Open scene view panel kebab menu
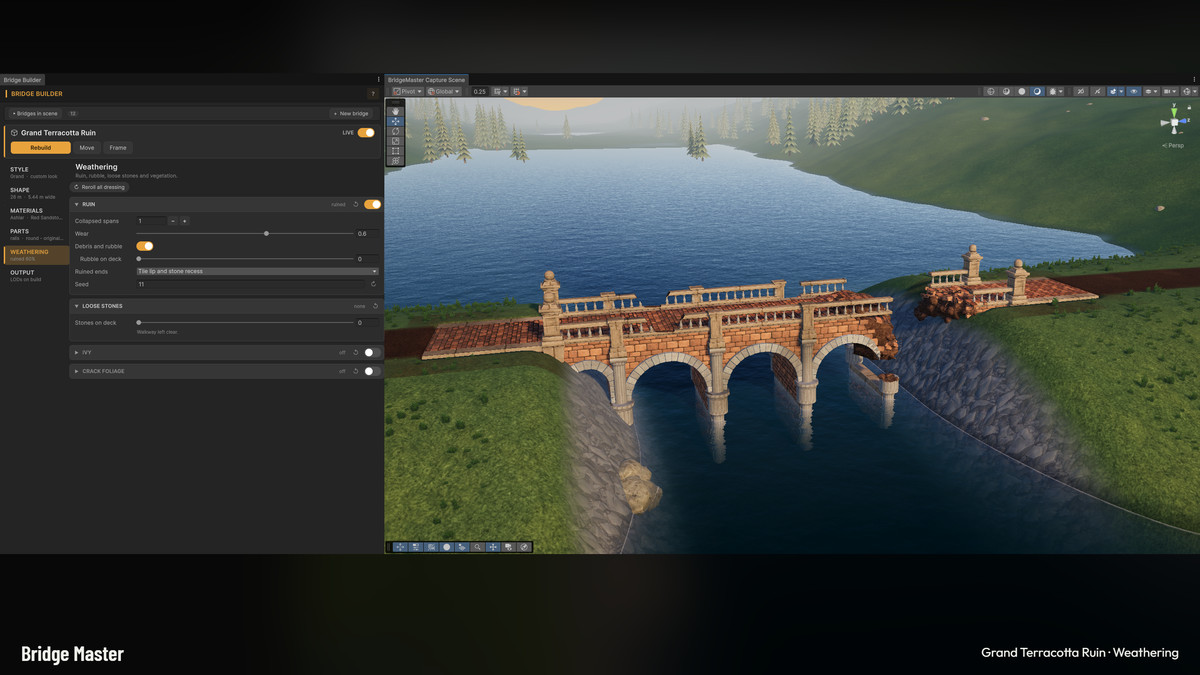1200x675 pixels. [x=1194, y=79]
